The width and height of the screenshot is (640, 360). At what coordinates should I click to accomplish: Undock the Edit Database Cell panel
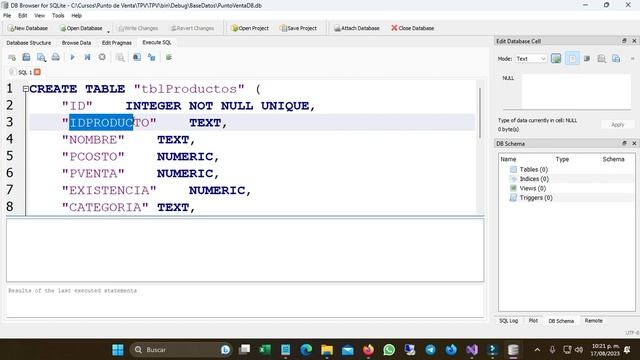point(624,41)
